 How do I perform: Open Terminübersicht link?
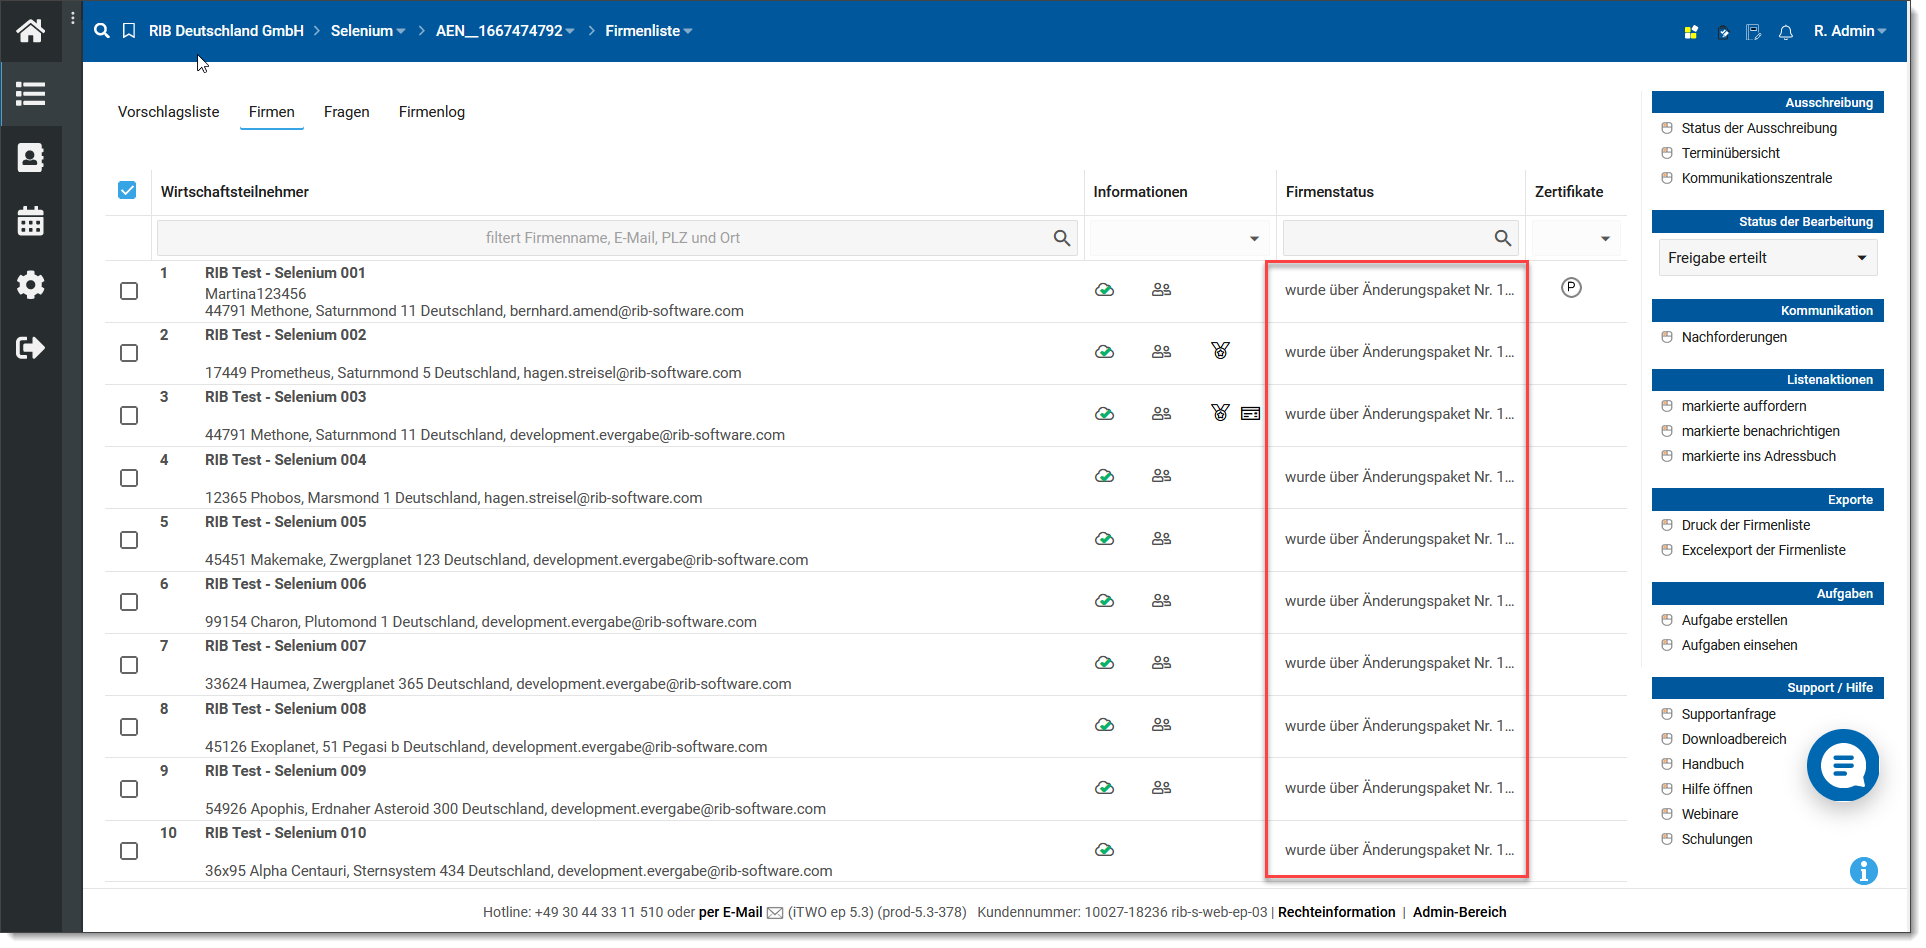coord(1731,153)
